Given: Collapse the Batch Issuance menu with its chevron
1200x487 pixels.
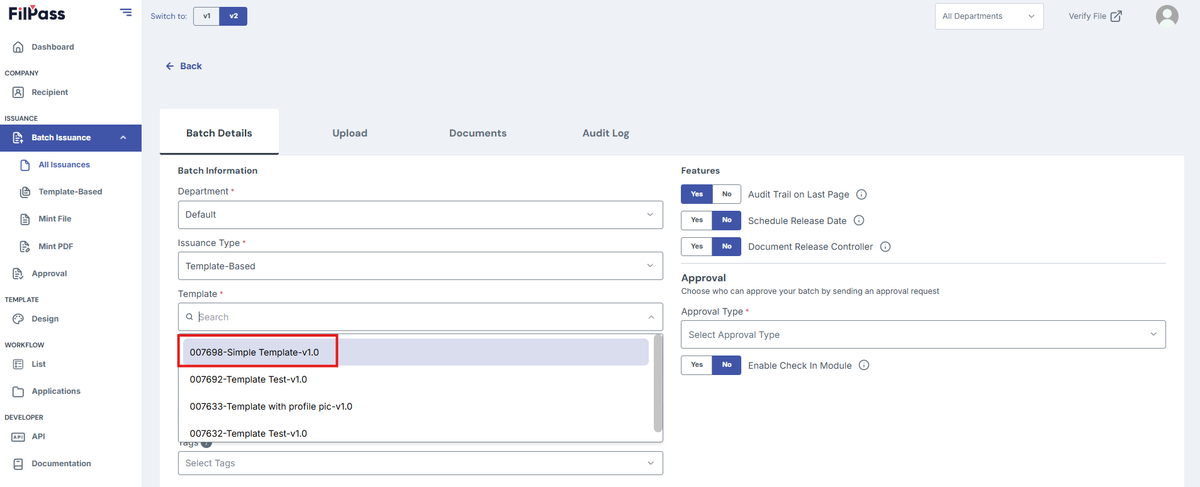Looking at the screenshot, I should [123, 138].
